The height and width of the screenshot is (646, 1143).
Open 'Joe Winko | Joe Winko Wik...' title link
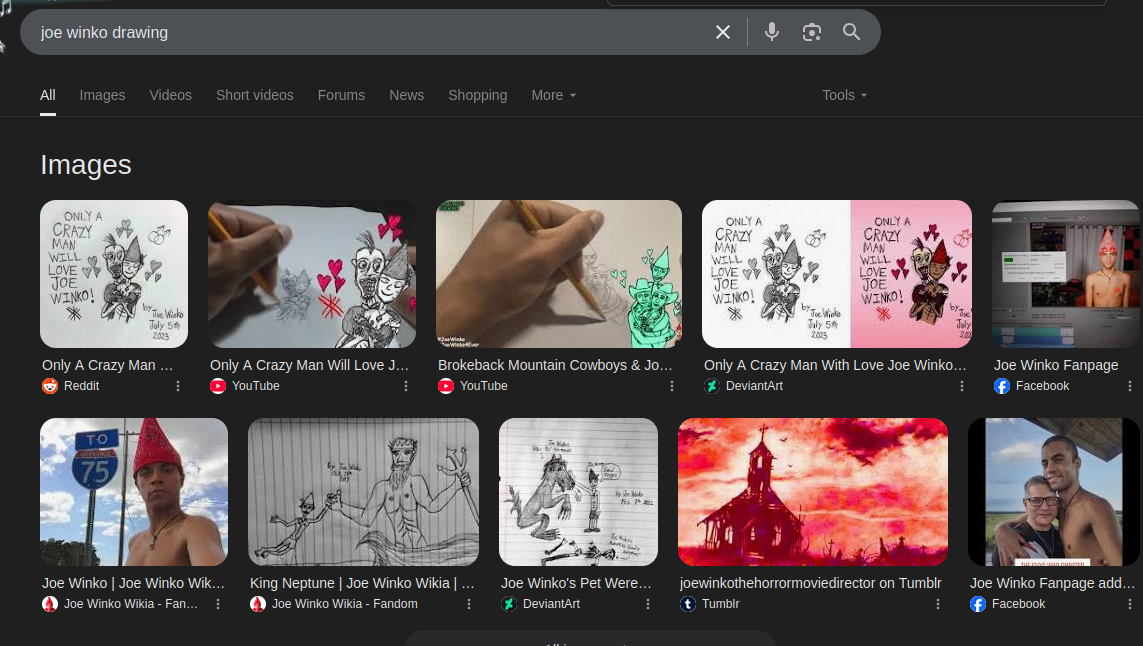click(x=133, y=583)
